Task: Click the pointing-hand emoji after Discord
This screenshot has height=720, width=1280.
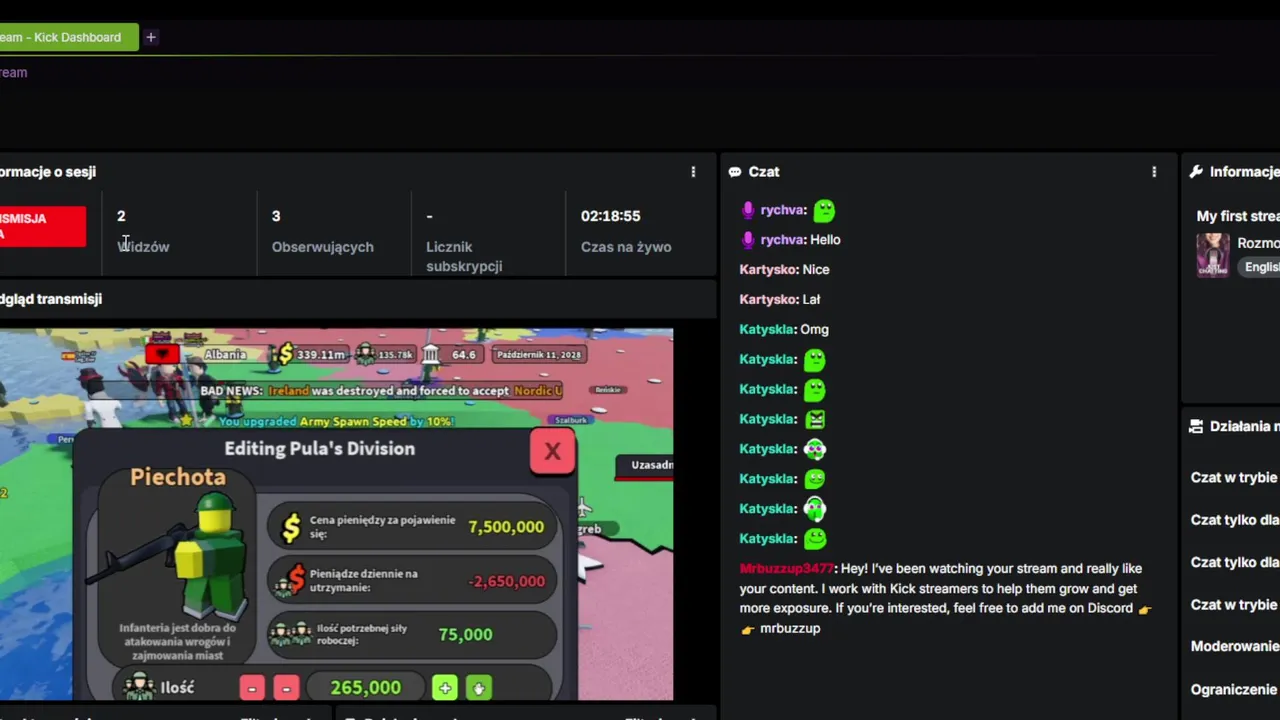Action: tap(1145, 609)
